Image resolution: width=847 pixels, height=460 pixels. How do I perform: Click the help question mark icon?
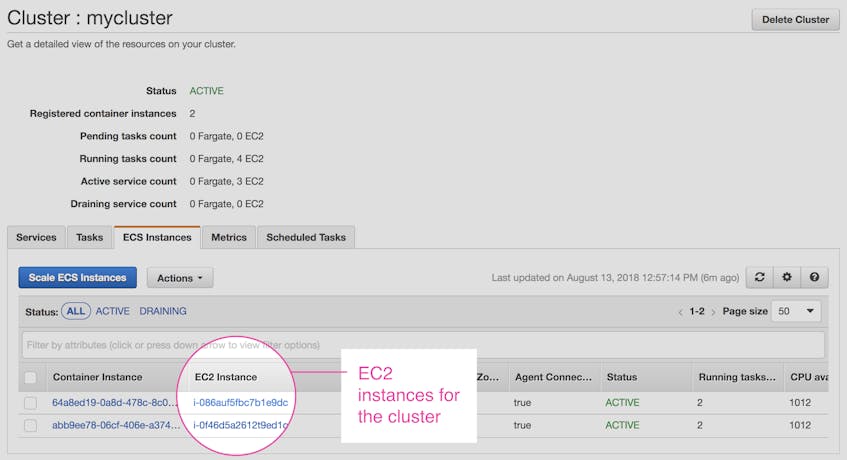(815, 278)
